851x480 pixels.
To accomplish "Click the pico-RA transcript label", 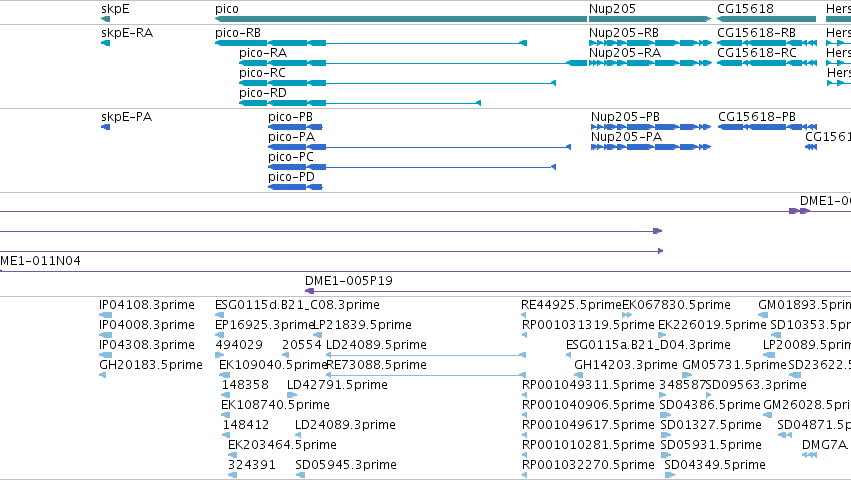I will click(x=263, y=53).
